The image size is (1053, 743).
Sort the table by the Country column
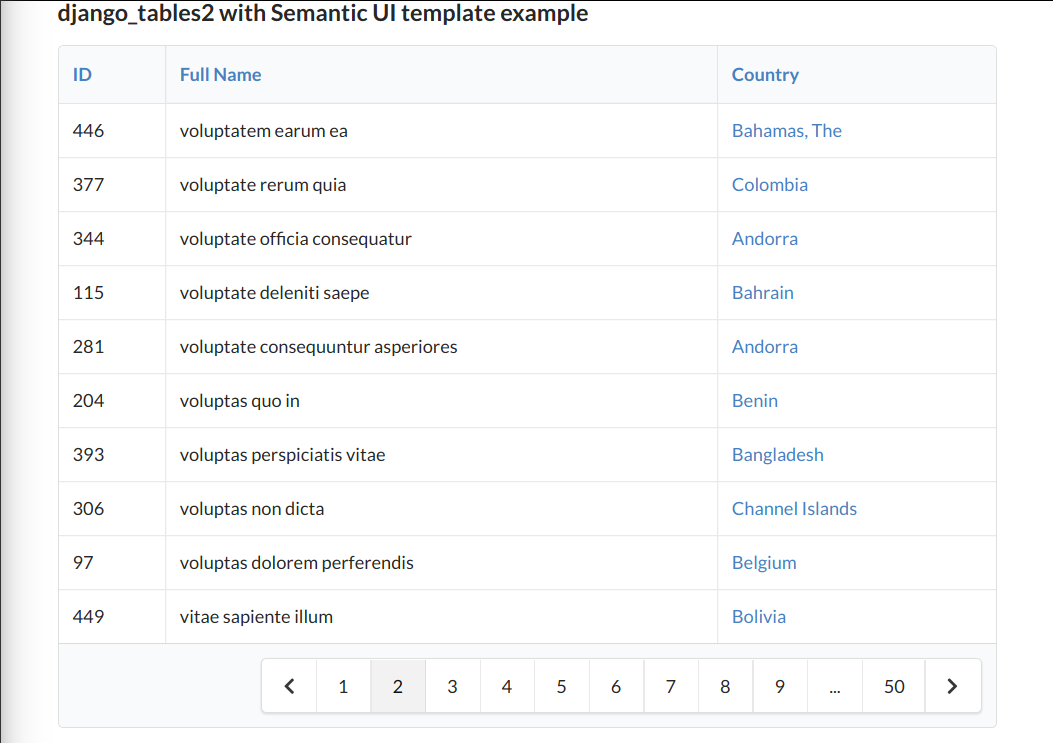tap(765, 74)
